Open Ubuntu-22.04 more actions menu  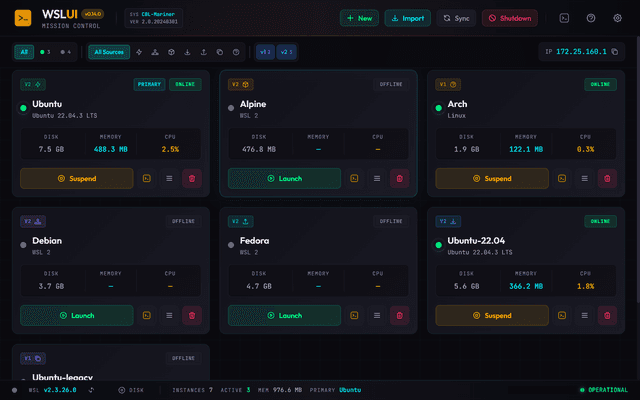(585, 315)
